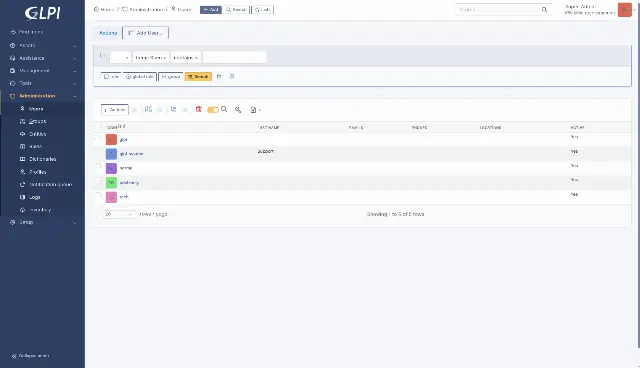
Task: Check the checkbox for the glpi user row
Action: pyautogui.click(x=98, y=138)
